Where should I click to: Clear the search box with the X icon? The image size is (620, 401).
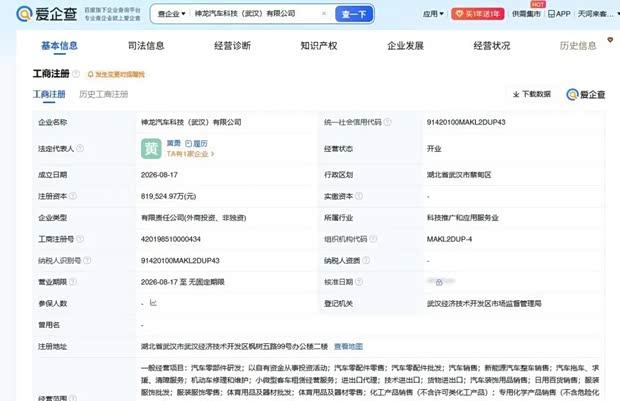324,13
